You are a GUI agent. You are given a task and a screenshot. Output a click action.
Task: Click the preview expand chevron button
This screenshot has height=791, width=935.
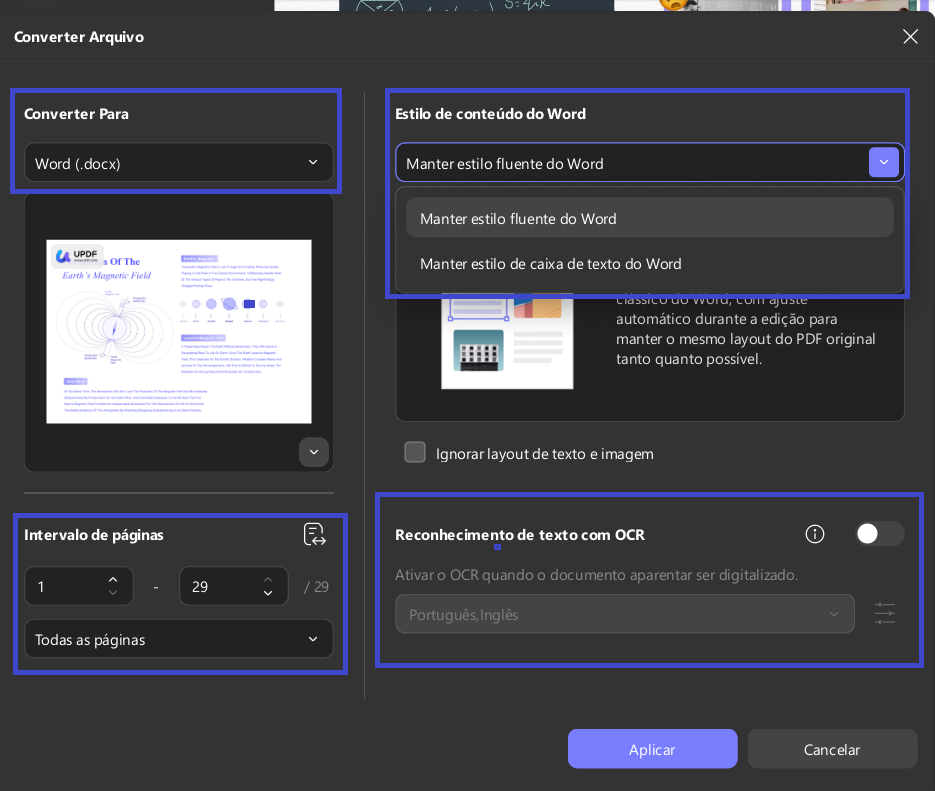click(314, 452)
